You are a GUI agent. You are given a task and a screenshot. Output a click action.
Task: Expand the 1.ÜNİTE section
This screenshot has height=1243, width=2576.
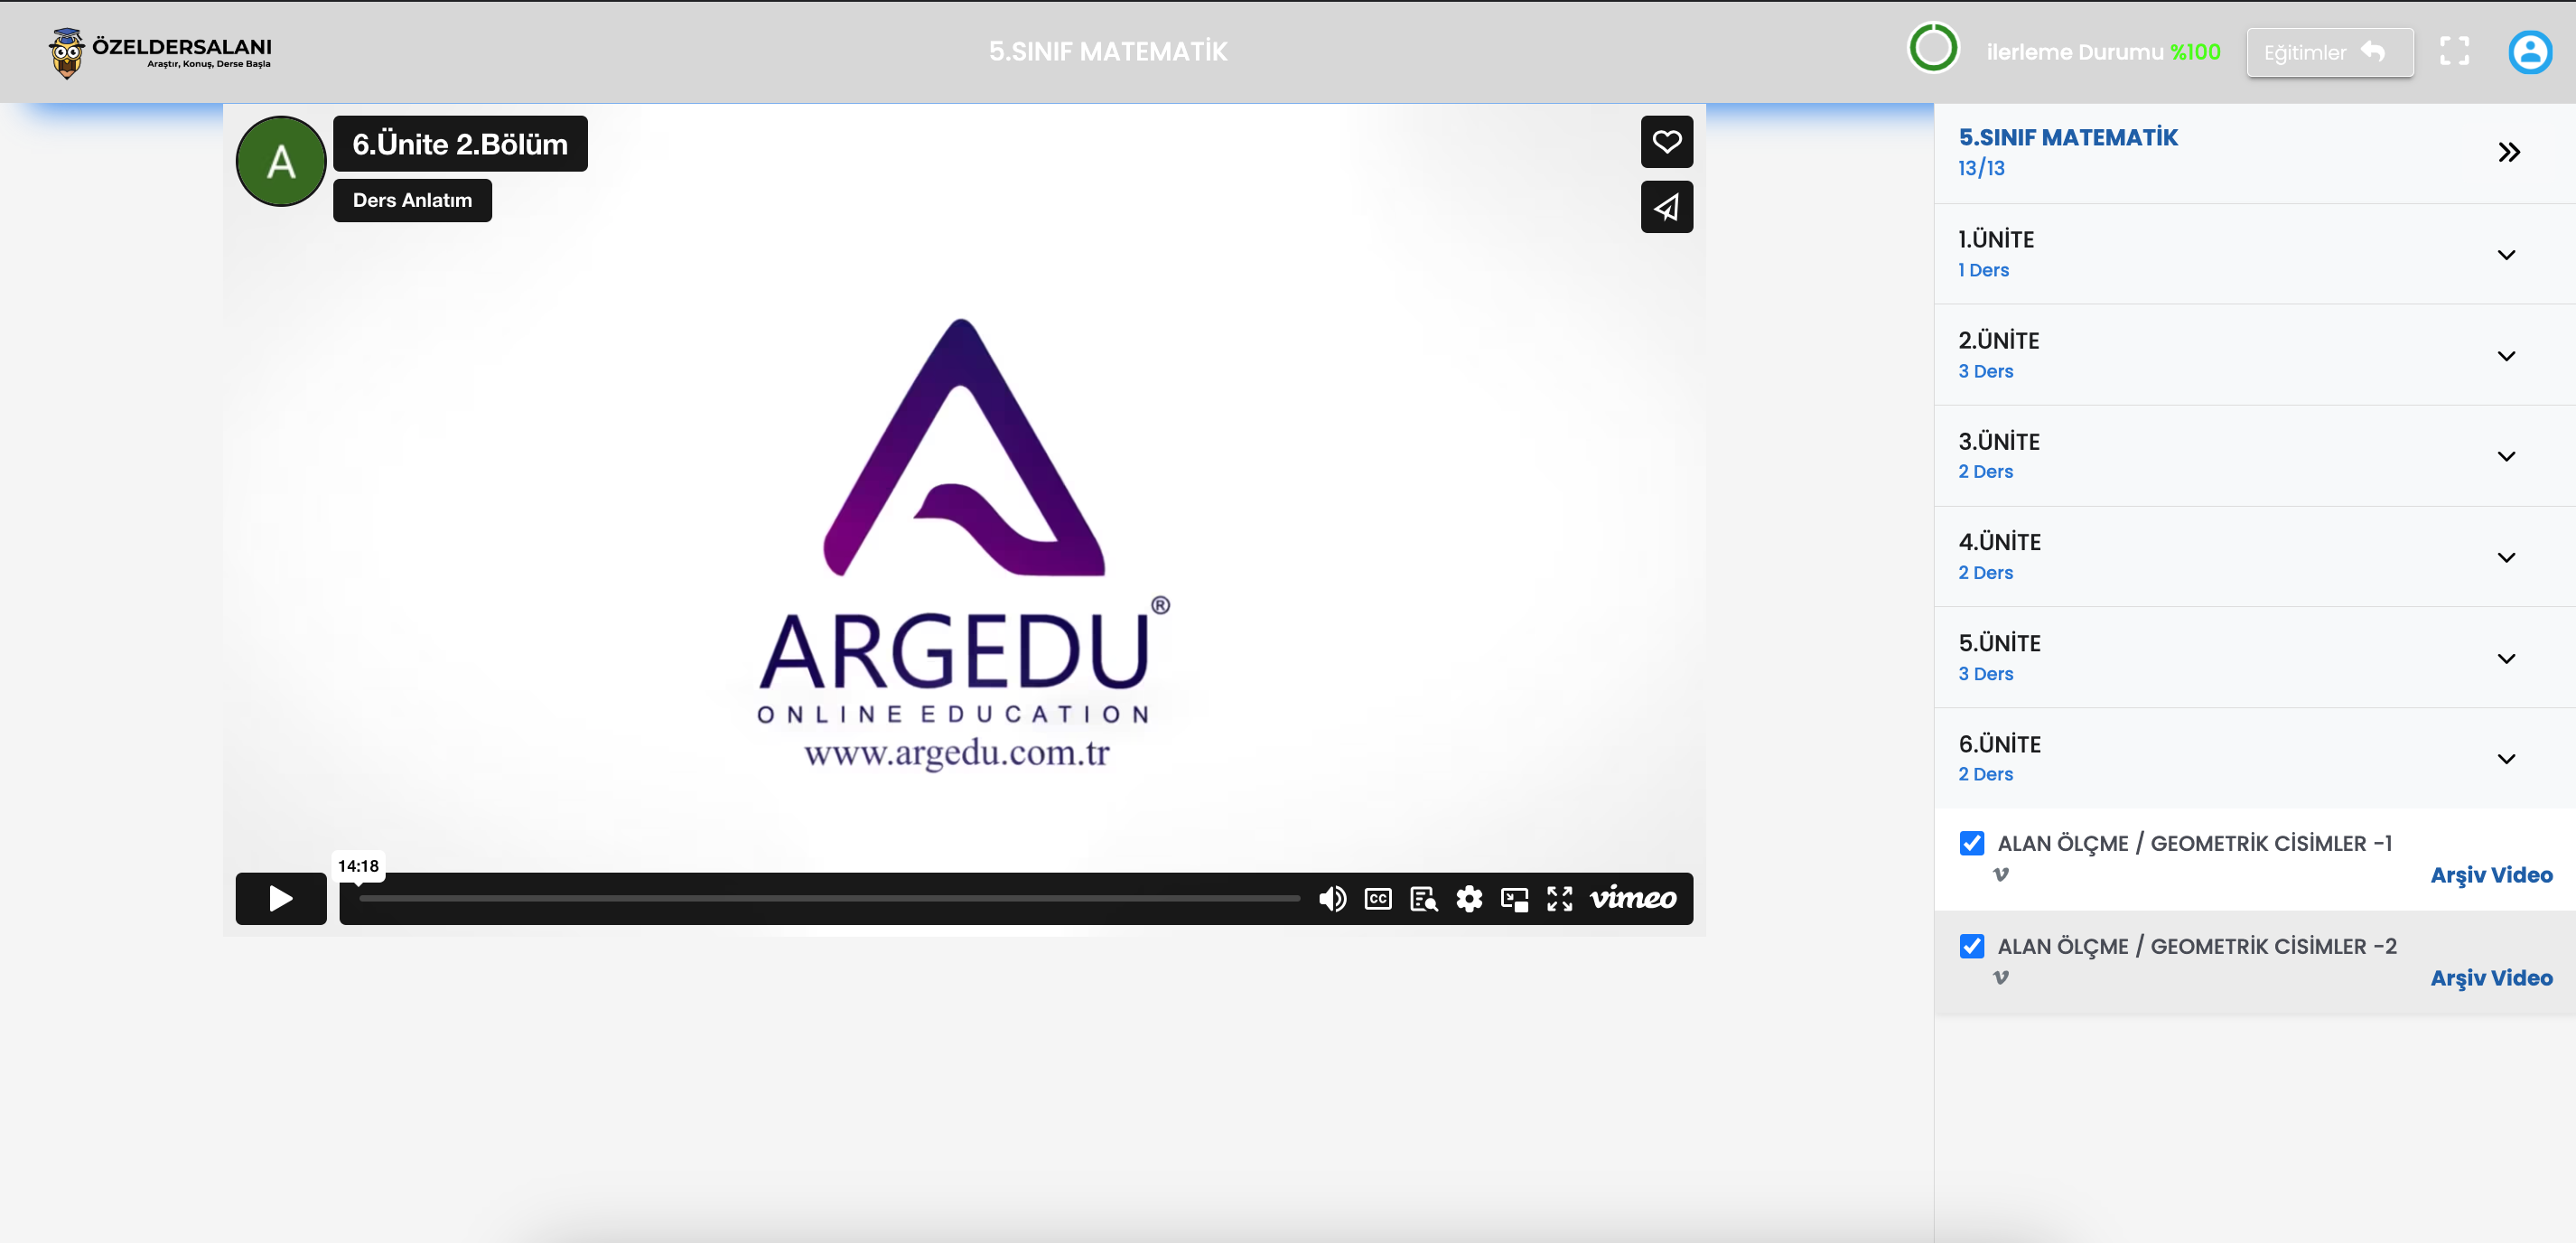2505,254
